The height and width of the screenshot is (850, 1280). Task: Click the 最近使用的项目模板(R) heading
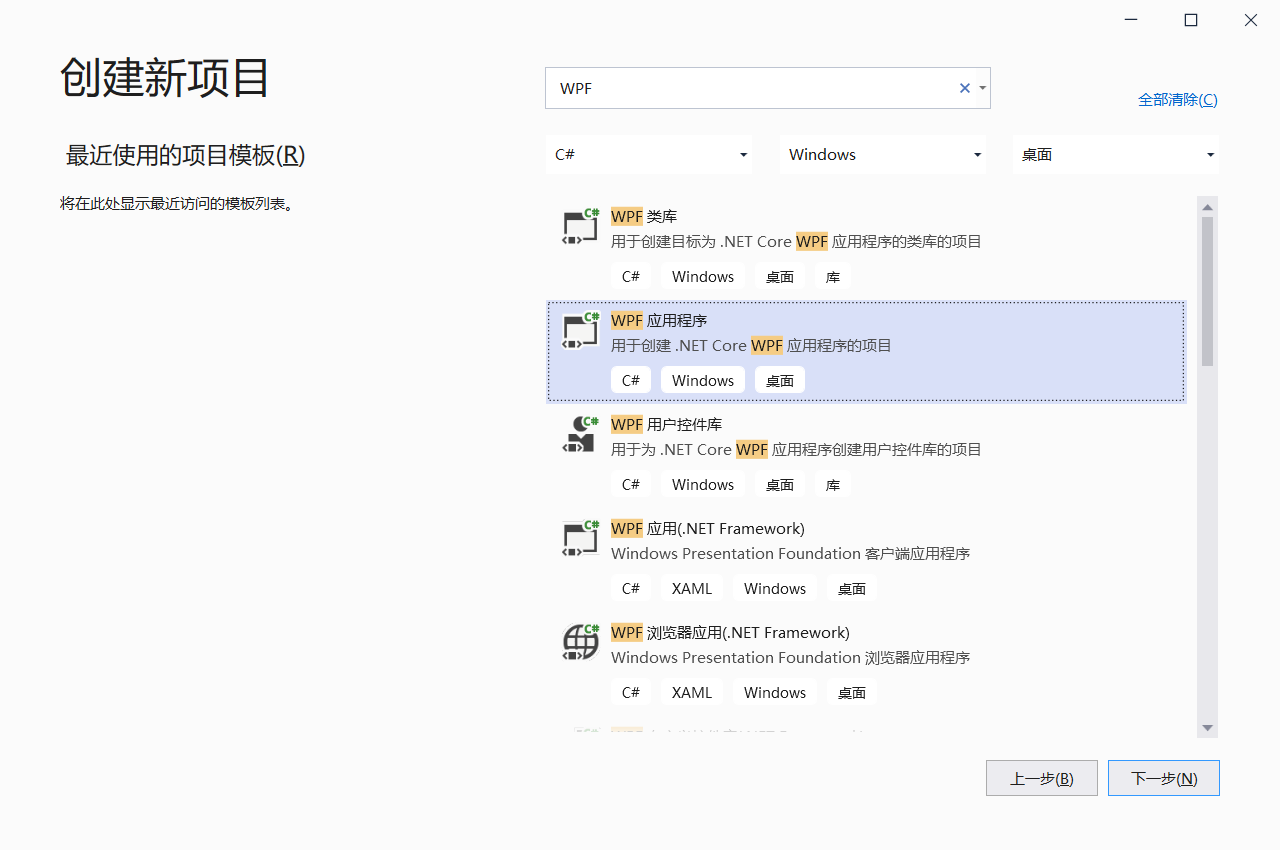[185, 156]
